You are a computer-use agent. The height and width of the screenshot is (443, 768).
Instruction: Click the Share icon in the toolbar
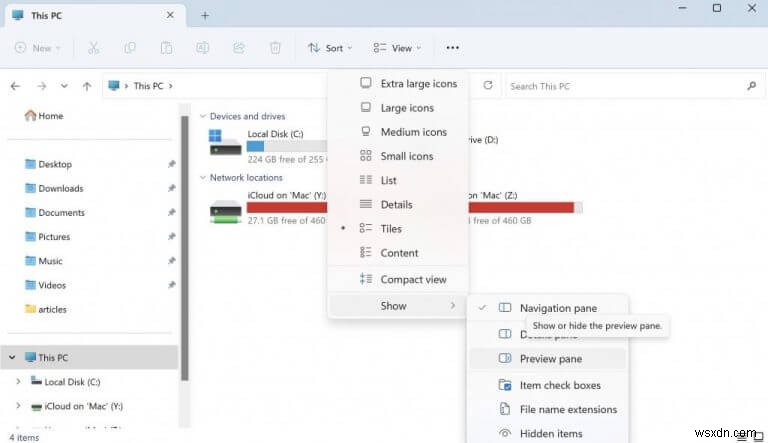tap(239, 48)
